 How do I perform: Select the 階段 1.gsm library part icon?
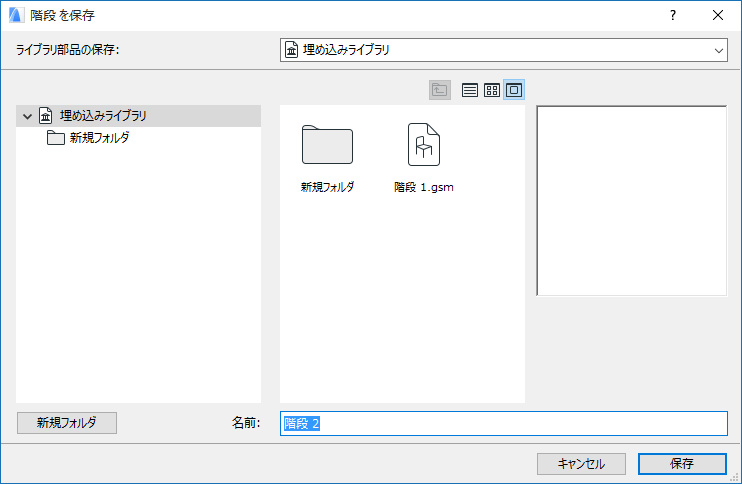tap(424, 145)
